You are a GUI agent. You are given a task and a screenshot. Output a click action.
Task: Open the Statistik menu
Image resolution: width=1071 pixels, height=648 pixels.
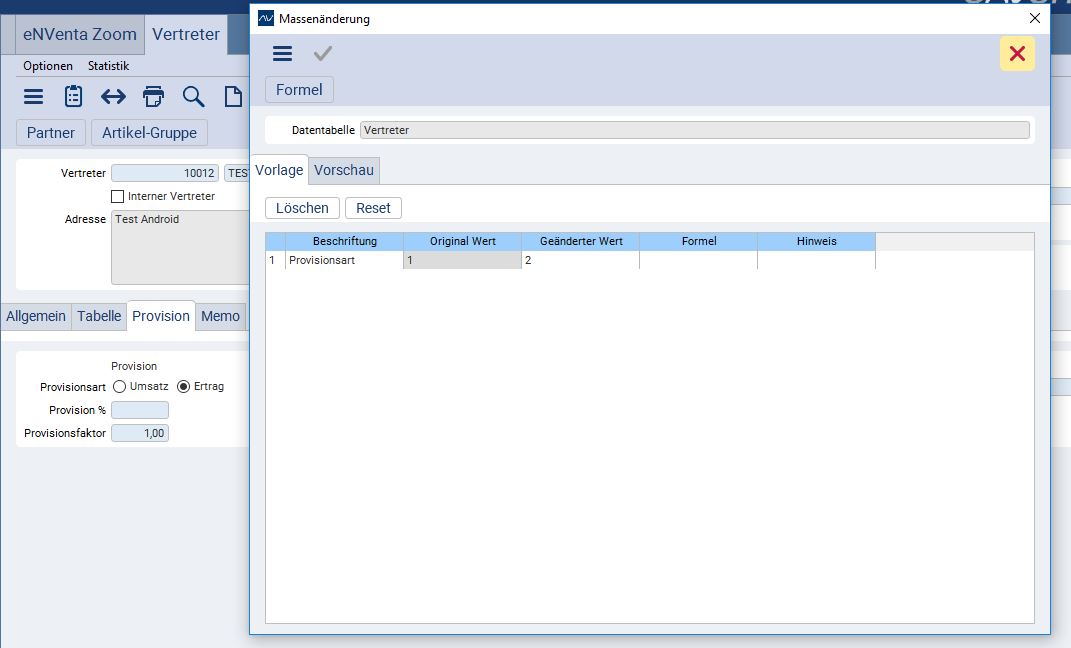108,66
